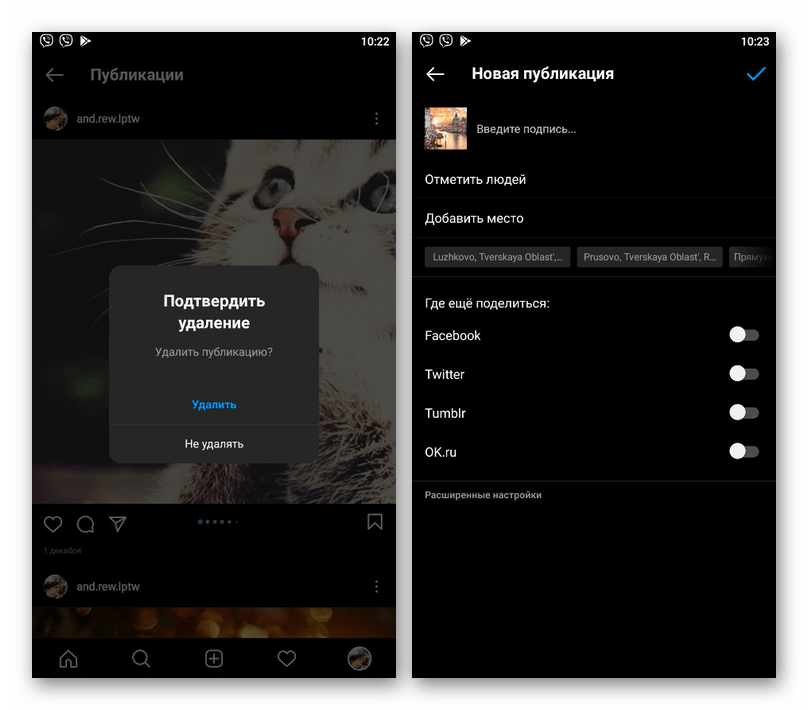This screenshot has height=710, width=808.
Task: Select Luzhkovo, Tverskaya Oblast' location chip
Action: (497, 257)
